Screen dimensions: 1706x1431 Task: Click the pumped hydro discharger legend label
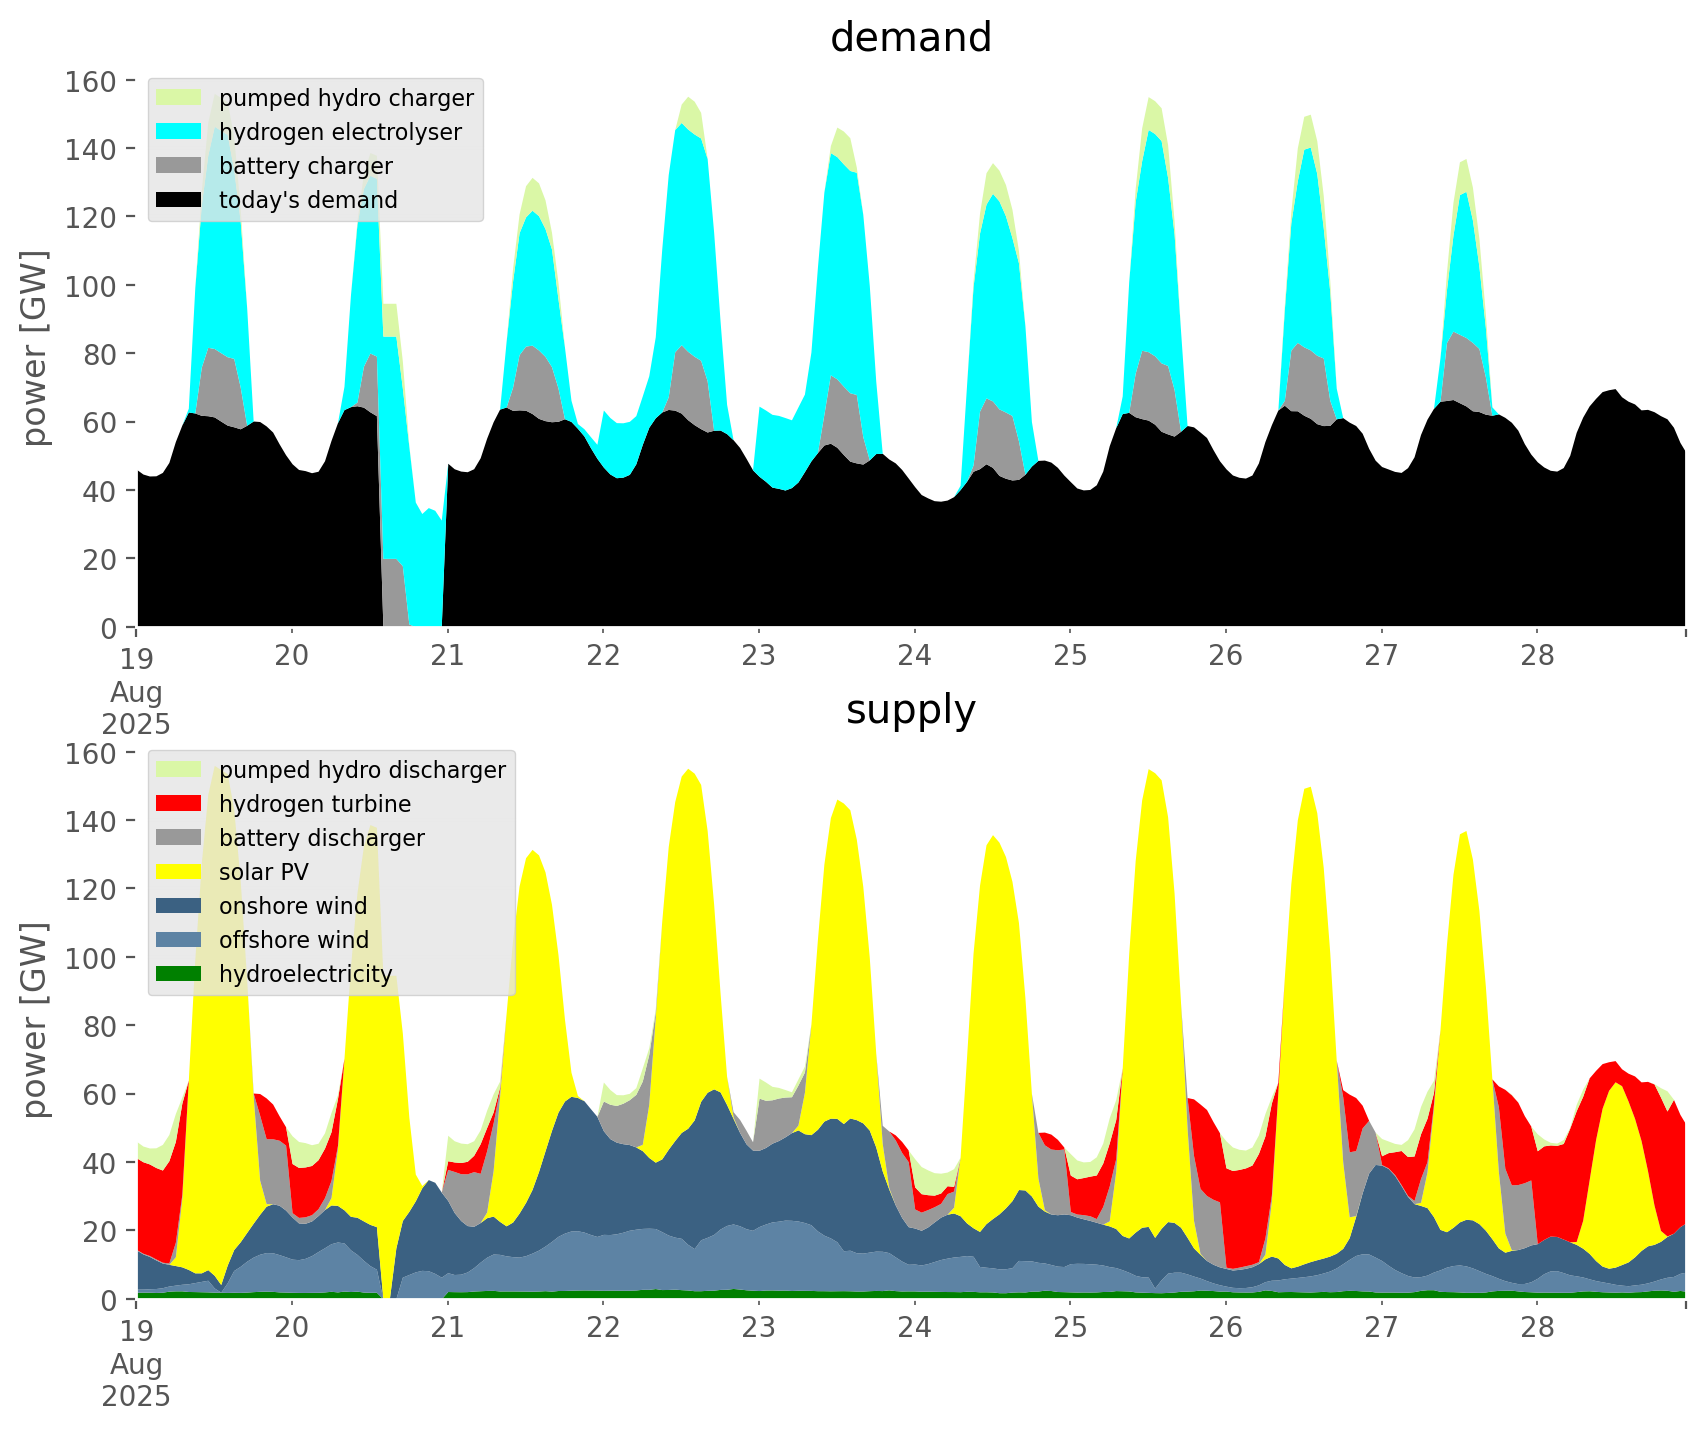tap(362, 770)
